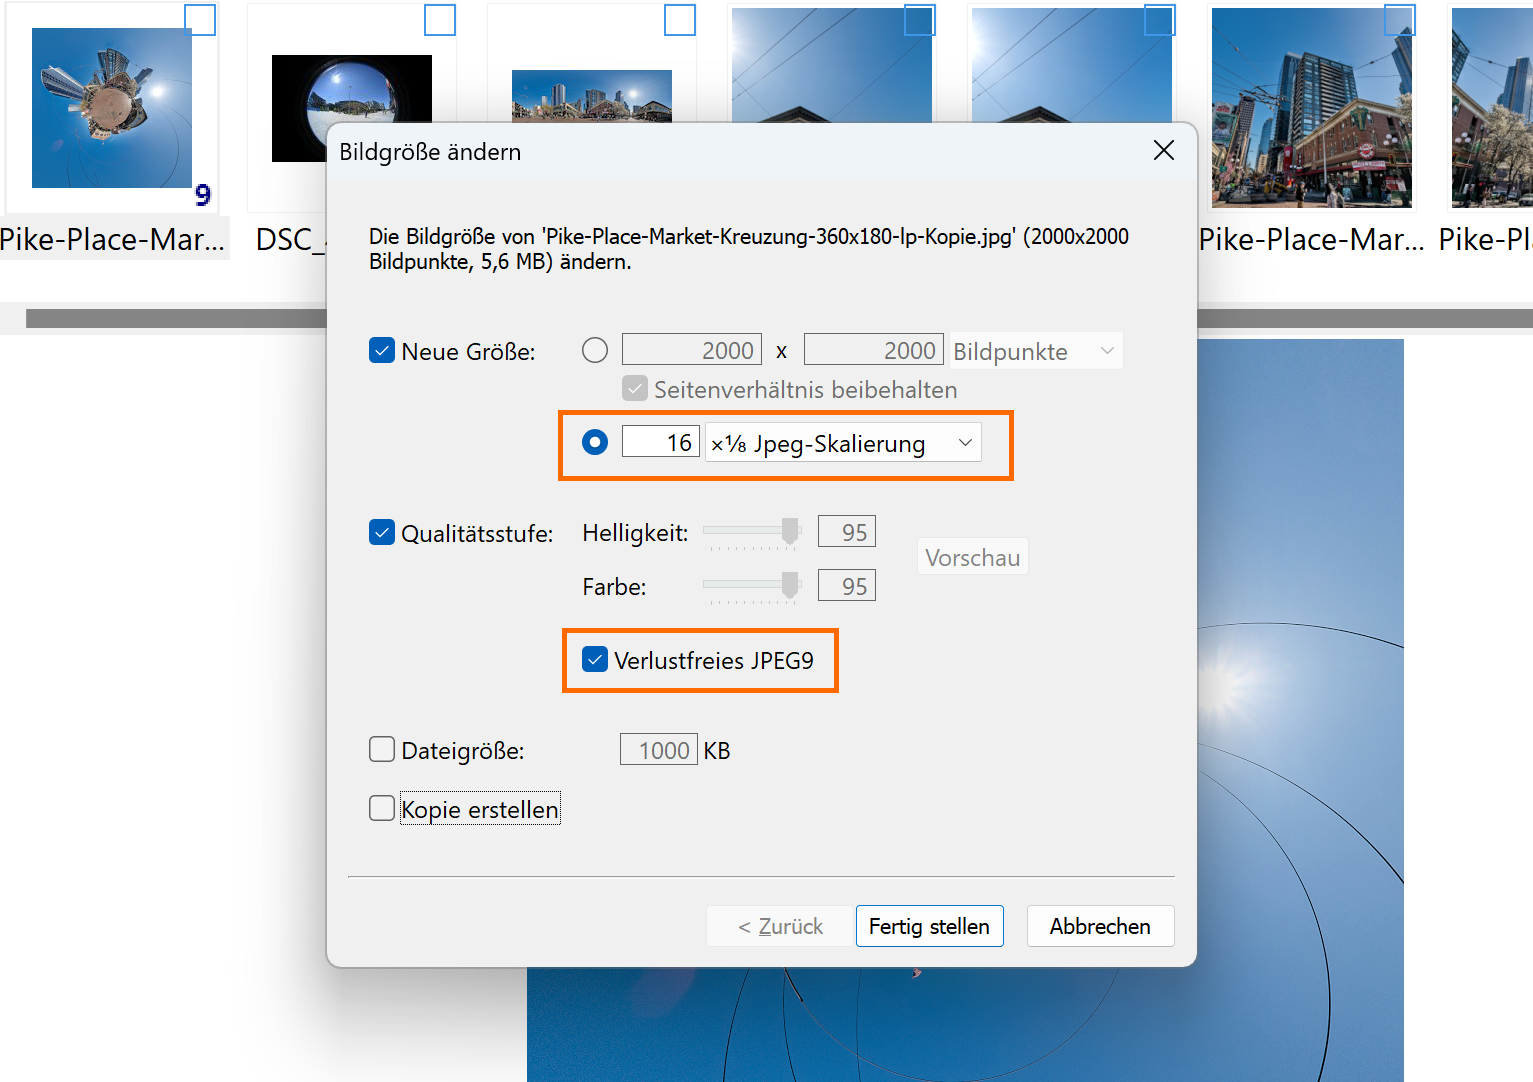
Task: Enable the Dateigröße checkbox
Action: [382, 750]
